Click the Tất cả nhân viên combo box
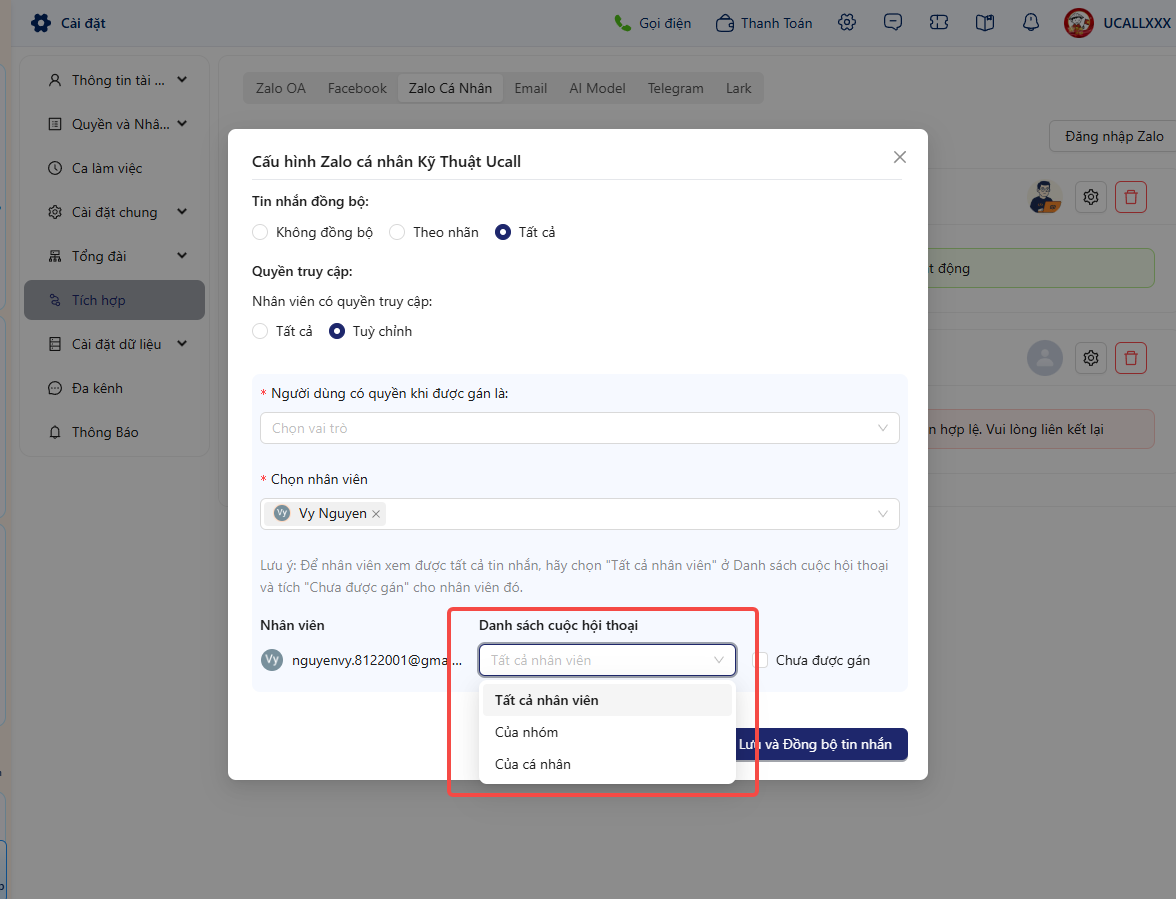 pos(607,661)
